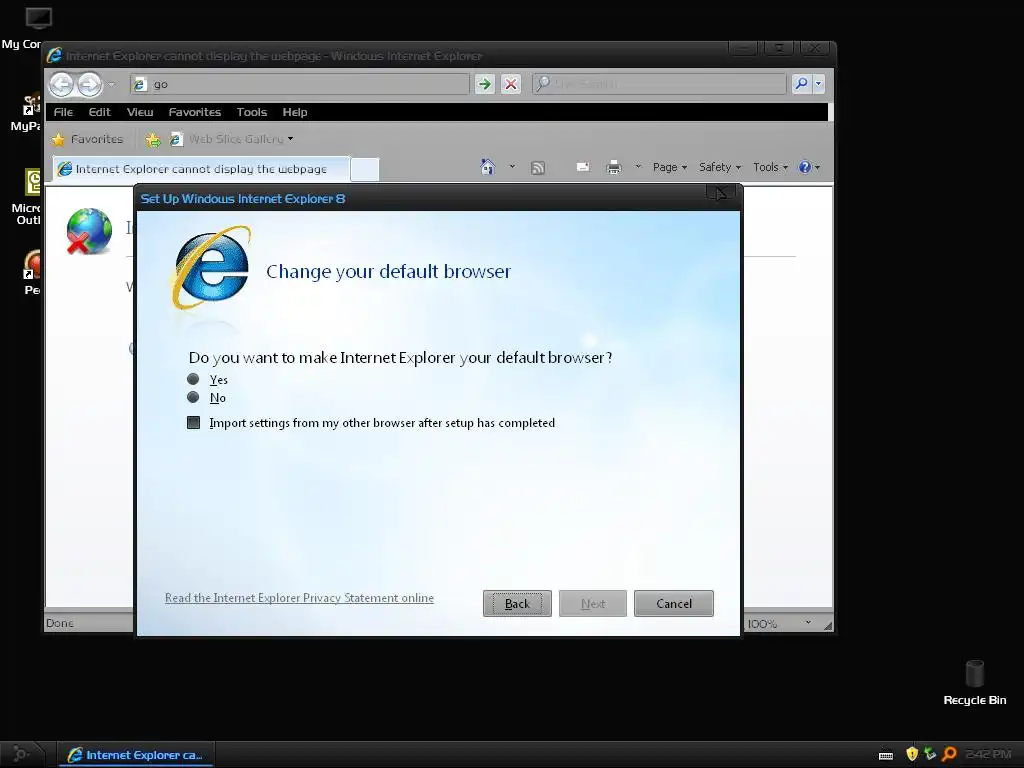Viewport: 1024px width, 768px height.
Task: Click the address bar containing 'go'
Action: [x=300, y=84]
